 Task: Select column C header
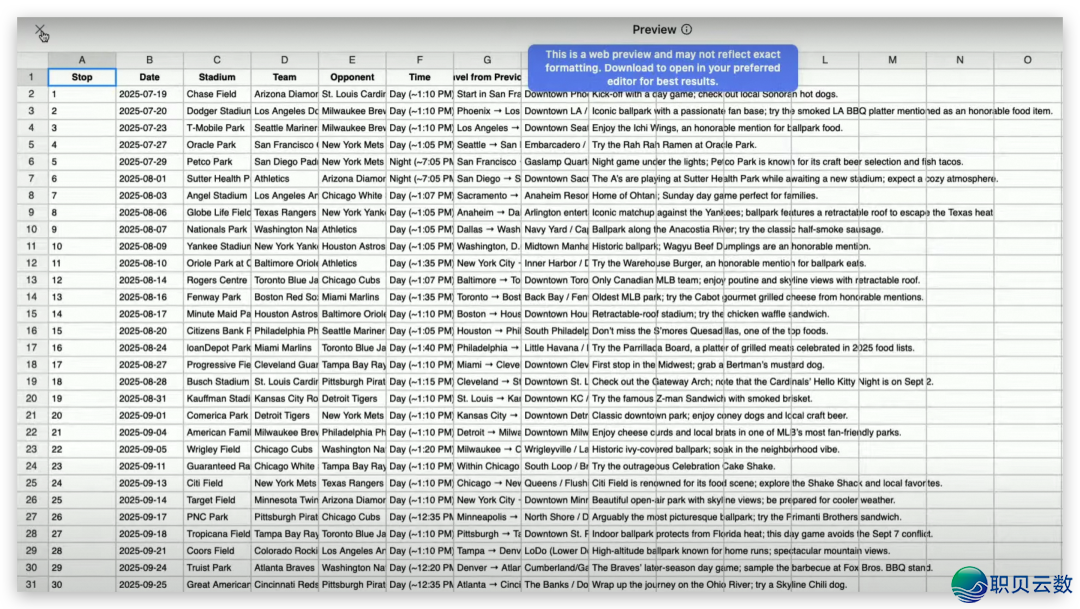[x=217, y=60]
